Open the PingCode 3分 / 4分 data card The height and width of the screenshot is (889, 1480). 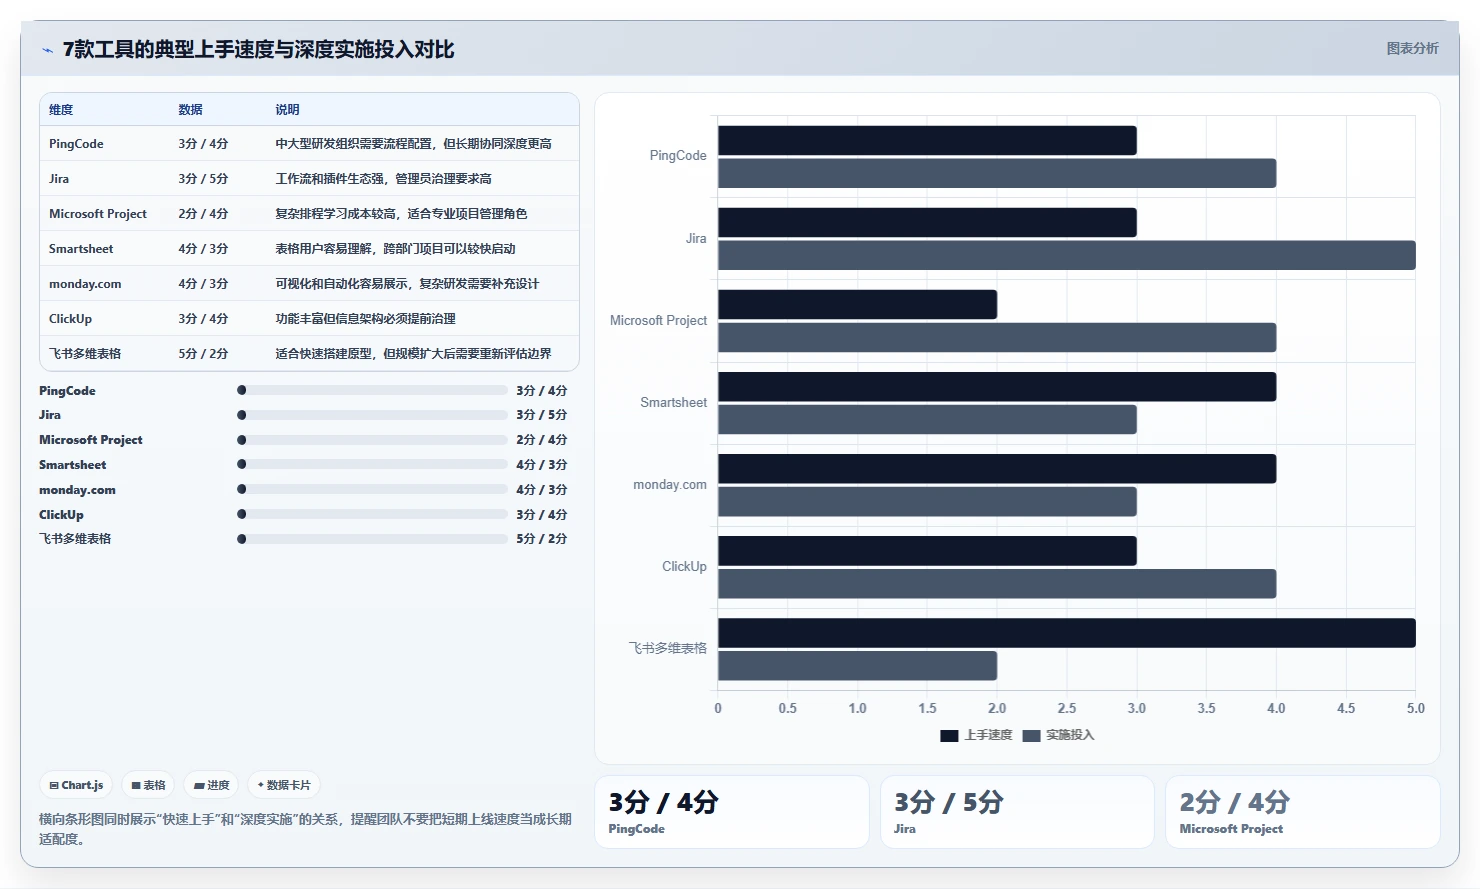click(732, 812)
